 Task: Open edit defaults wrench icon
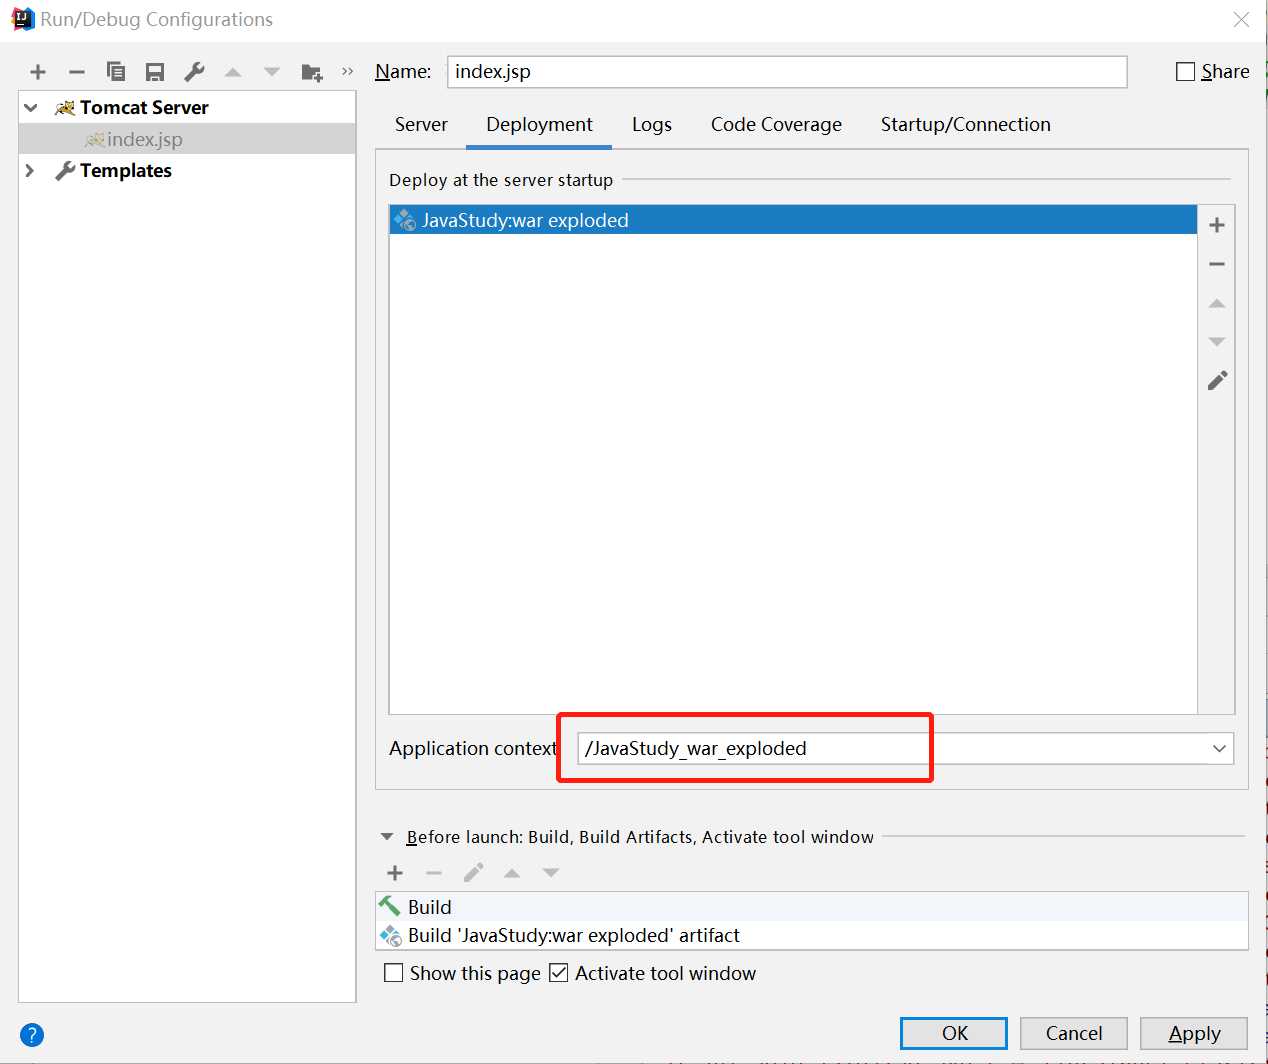click(194, 72)
